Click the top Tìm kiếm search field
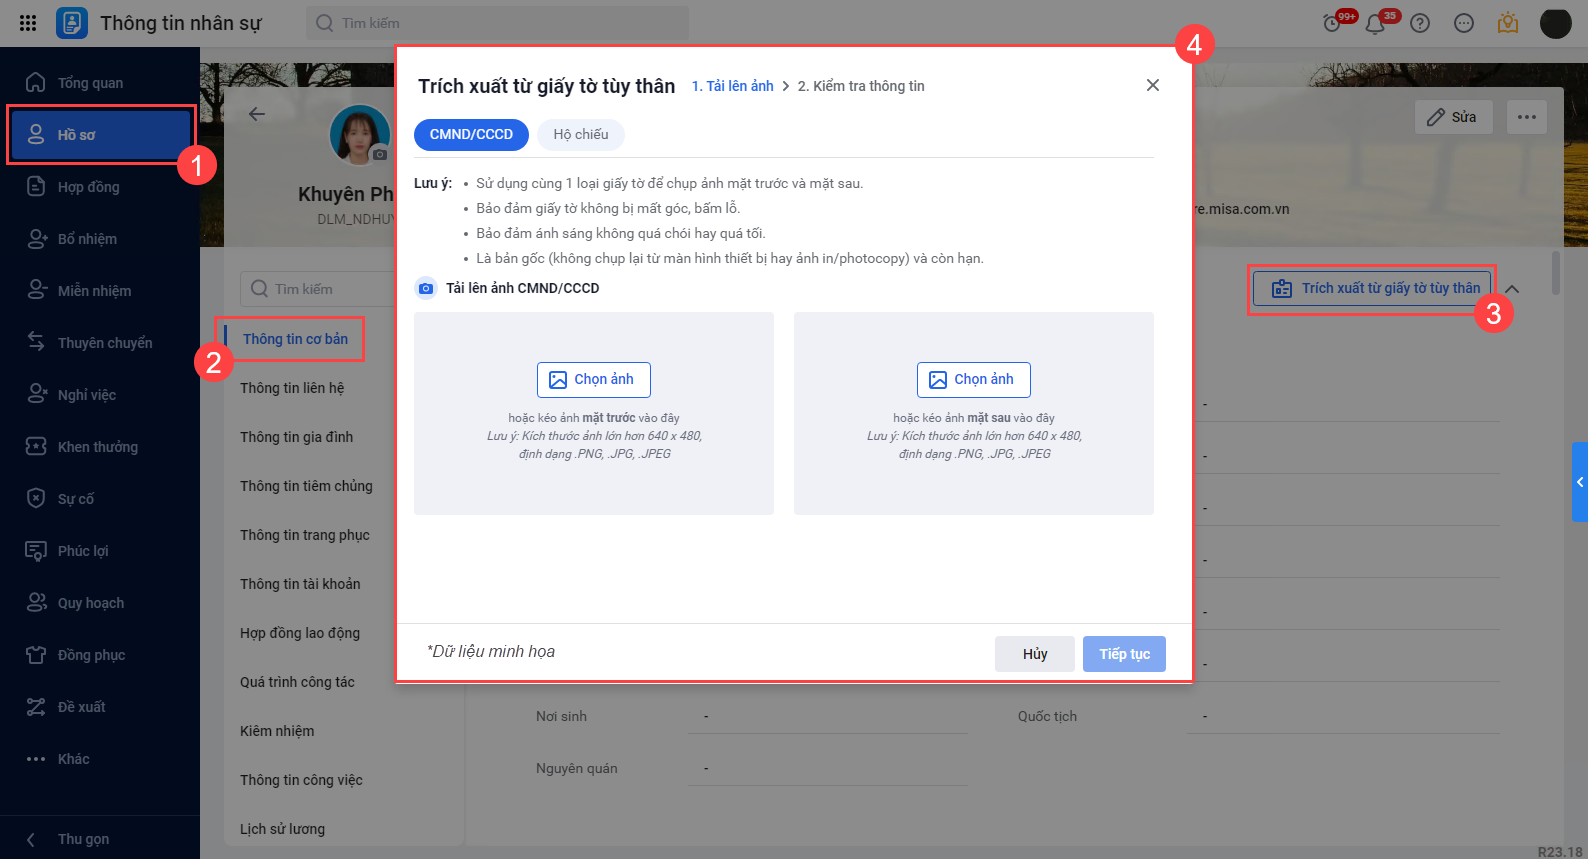This screenshot has width=1588, height=859. click(497, 23)
